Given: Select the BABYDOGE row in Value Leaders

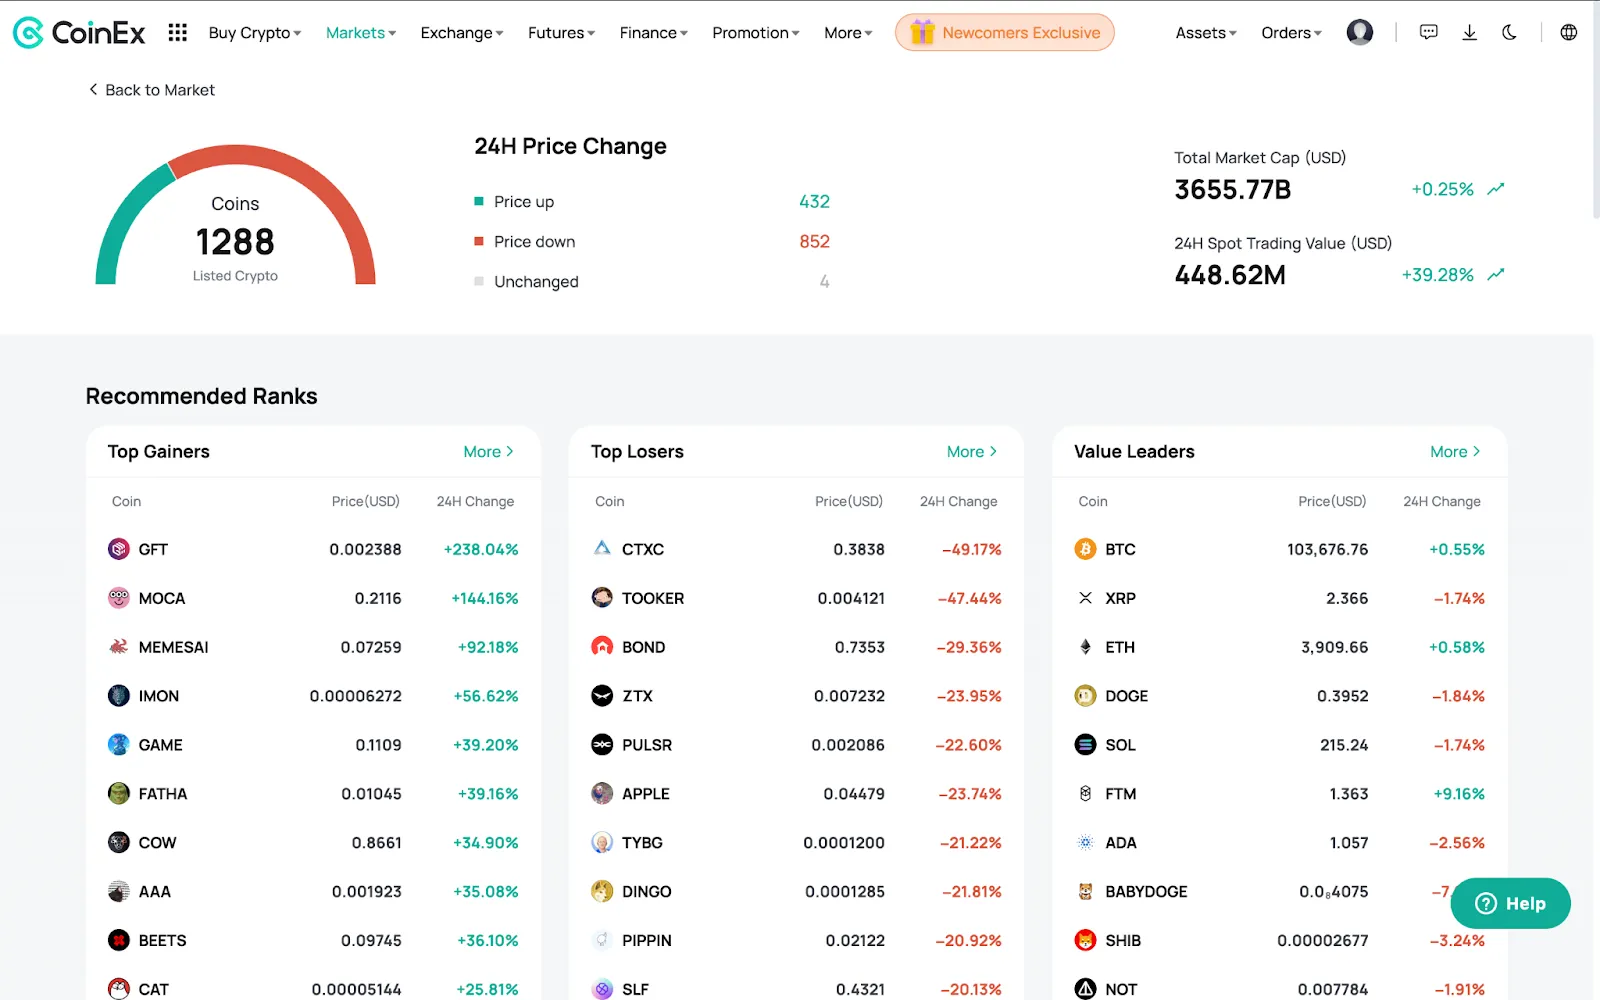Looking at the screenshot, I should coord(1279,892).
